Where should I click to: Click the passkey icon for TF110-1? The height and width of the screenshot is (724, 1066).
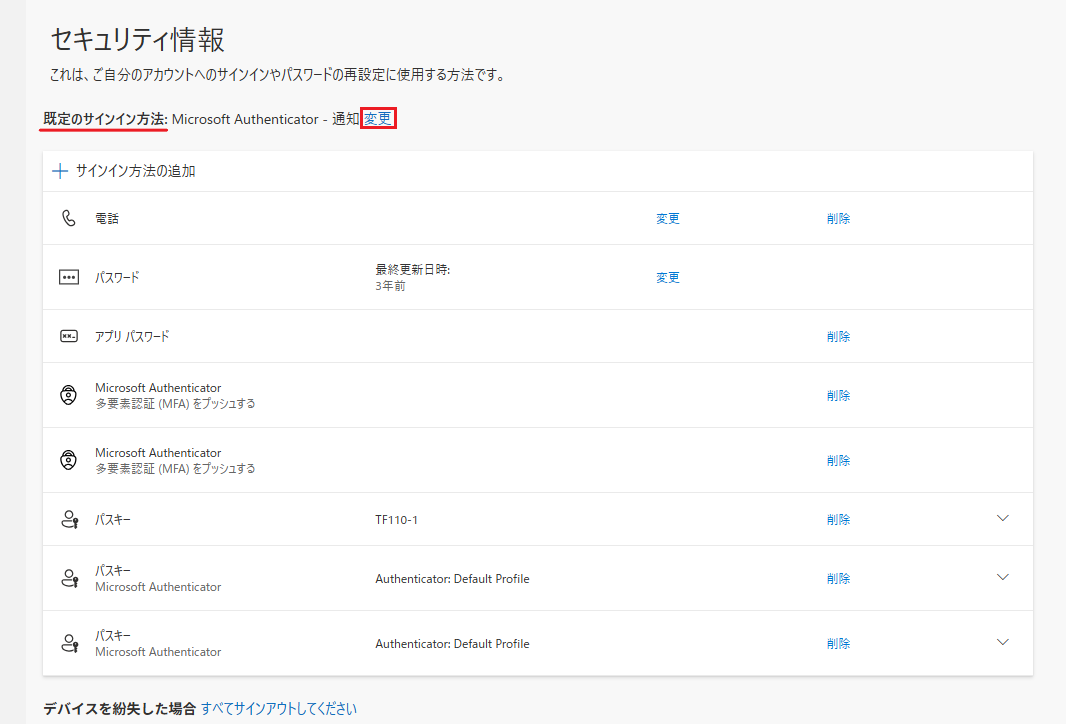coord(69,519)
